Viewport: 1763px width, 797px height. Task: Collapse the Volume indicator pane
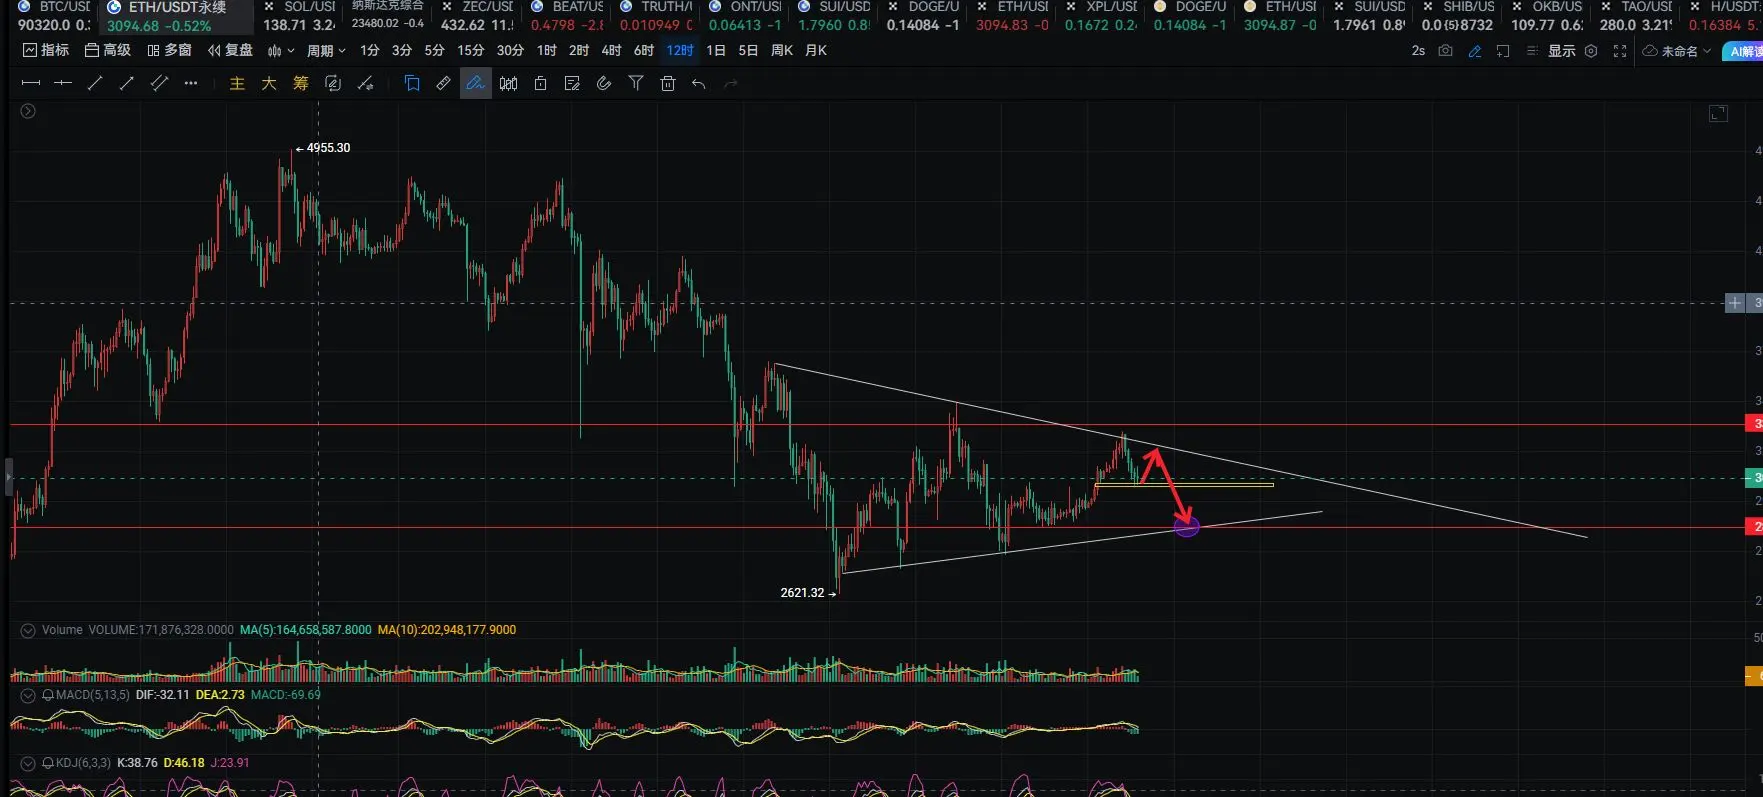28,630
